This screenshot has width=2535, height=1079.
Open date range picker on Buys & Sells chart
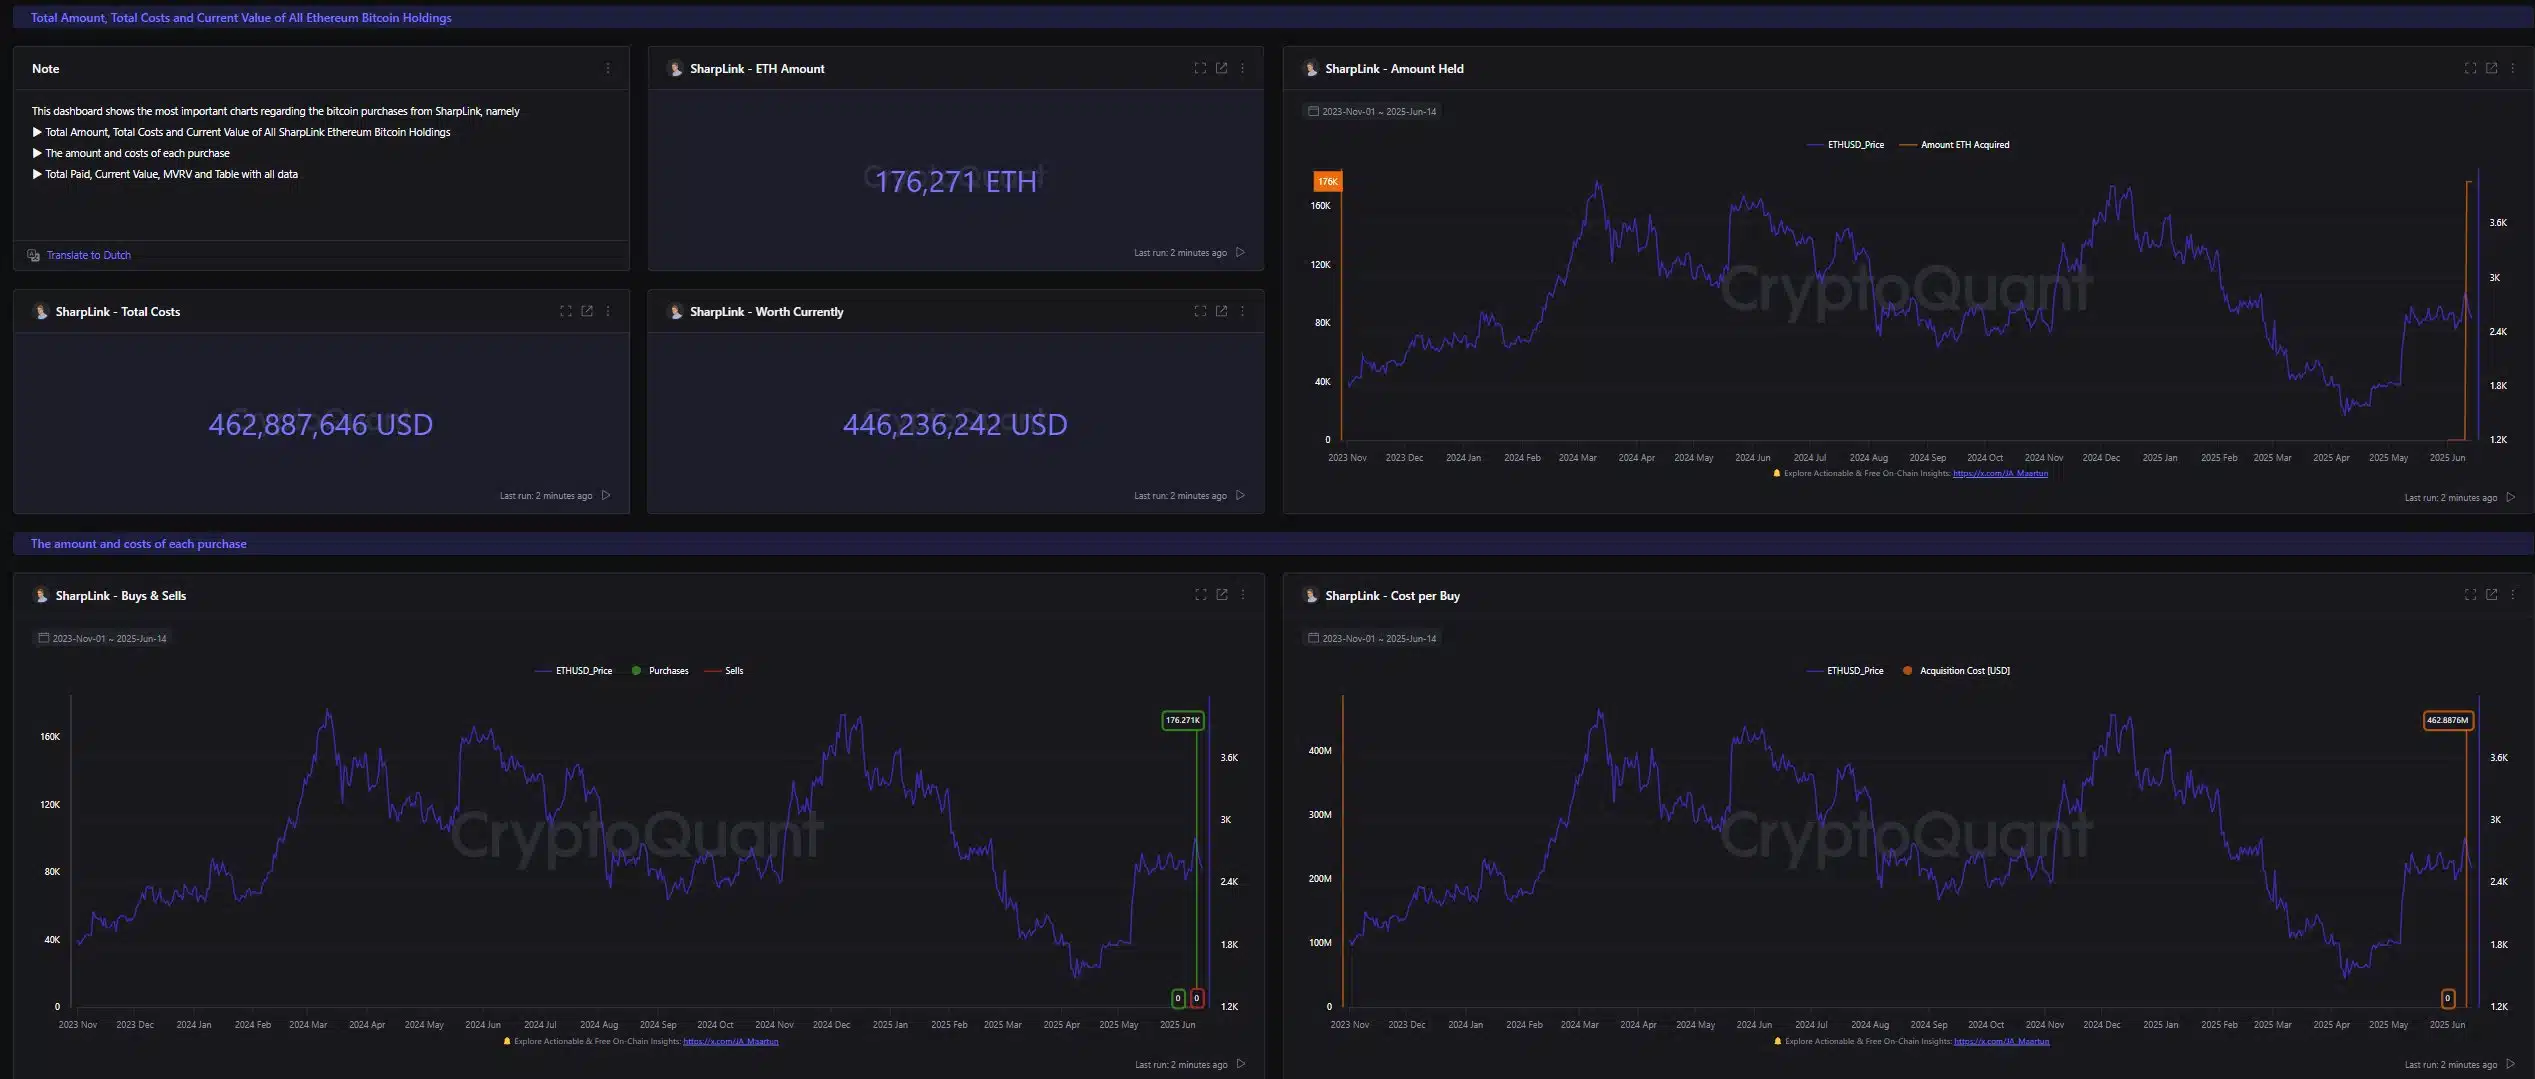102,638
